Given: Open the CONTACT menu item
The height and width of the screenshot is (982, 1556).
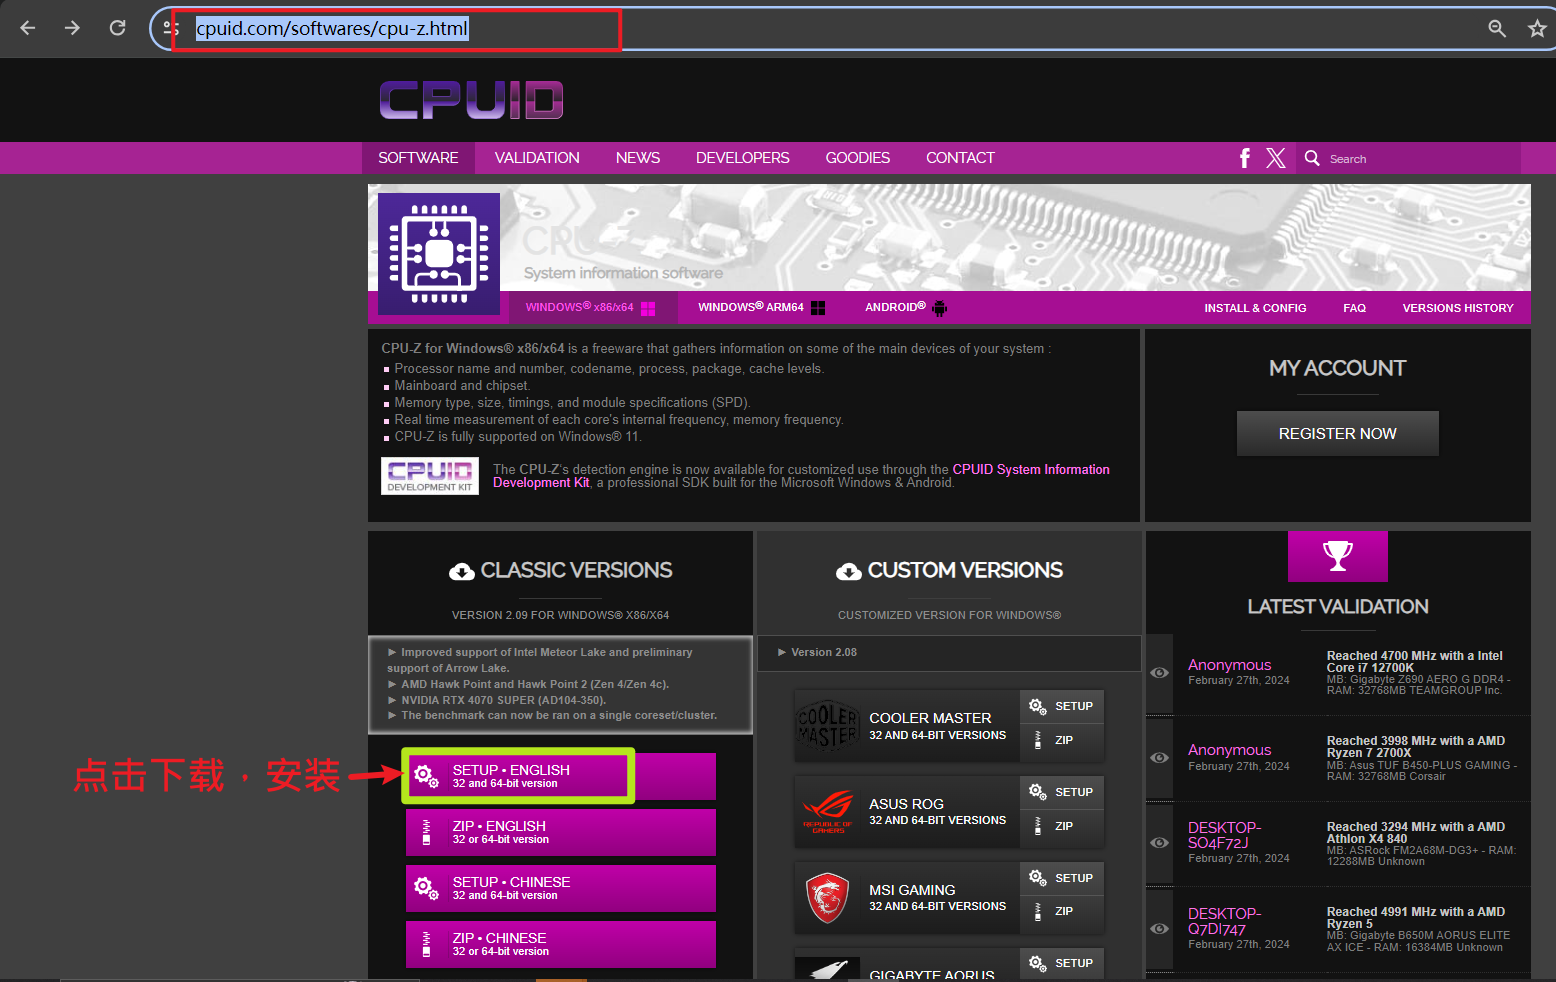Looking at the screenshot, I should point(960,158).
